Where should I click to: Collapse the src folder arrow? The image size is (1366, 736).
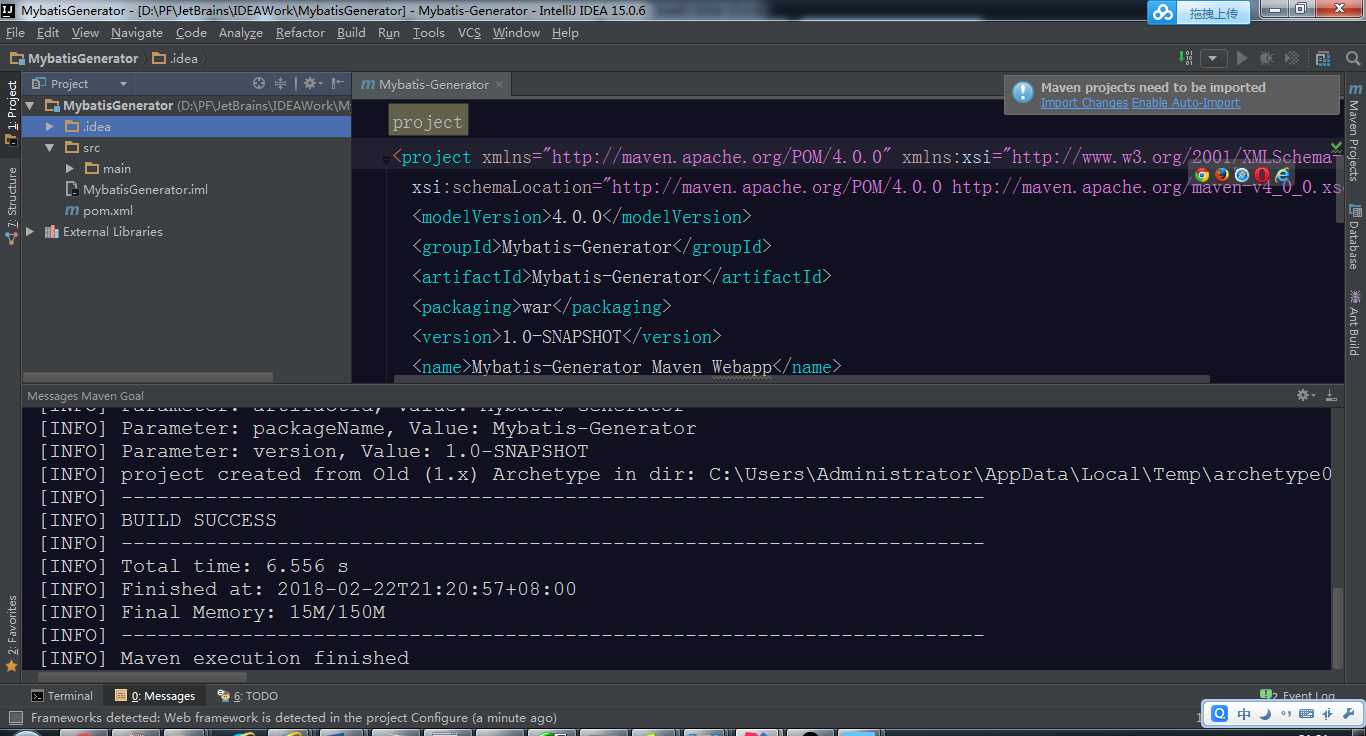[50, 147]
